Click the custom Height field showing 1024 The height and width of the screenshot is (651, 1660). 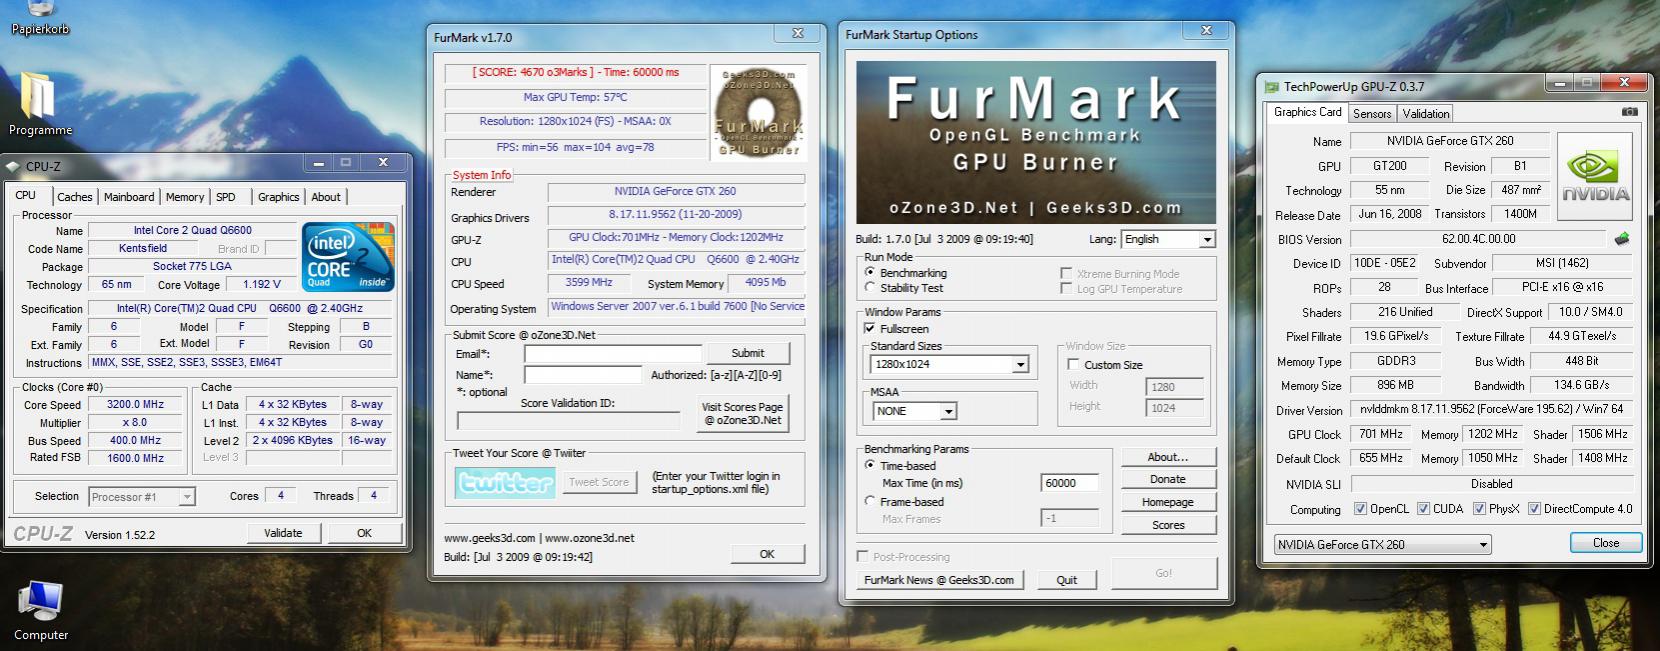1174,408
